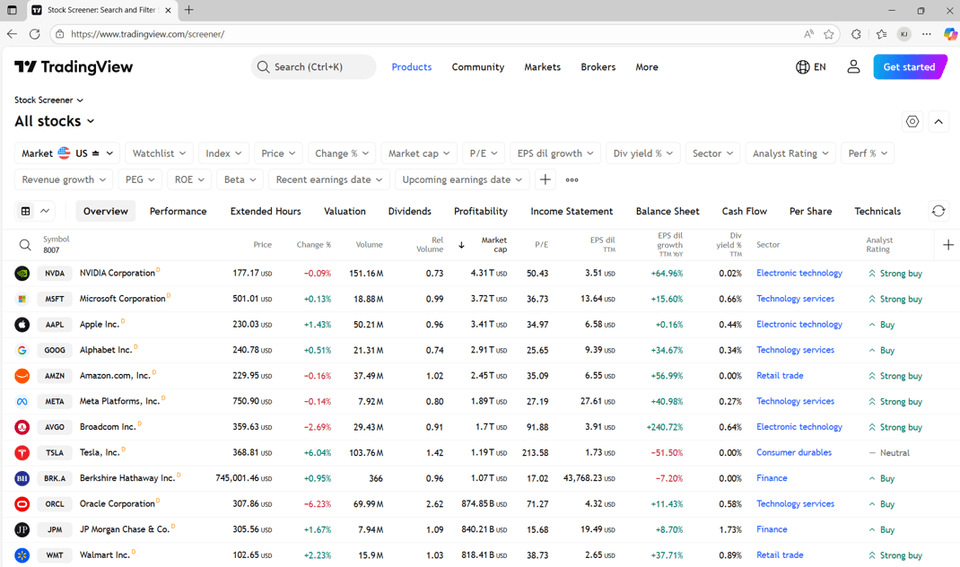Viewport: 960px width, 567px height.
Task: Open screener settings gear icon
Action: pos(912,121)
